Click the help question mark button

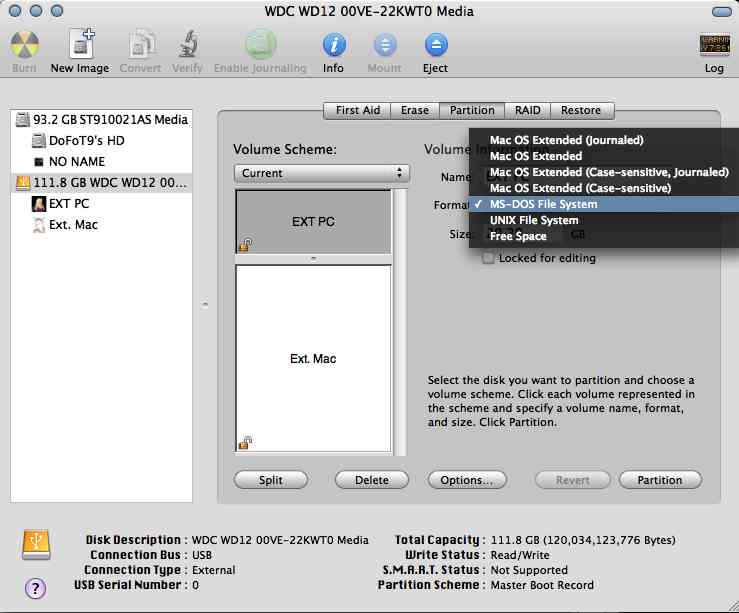[35, 588]
